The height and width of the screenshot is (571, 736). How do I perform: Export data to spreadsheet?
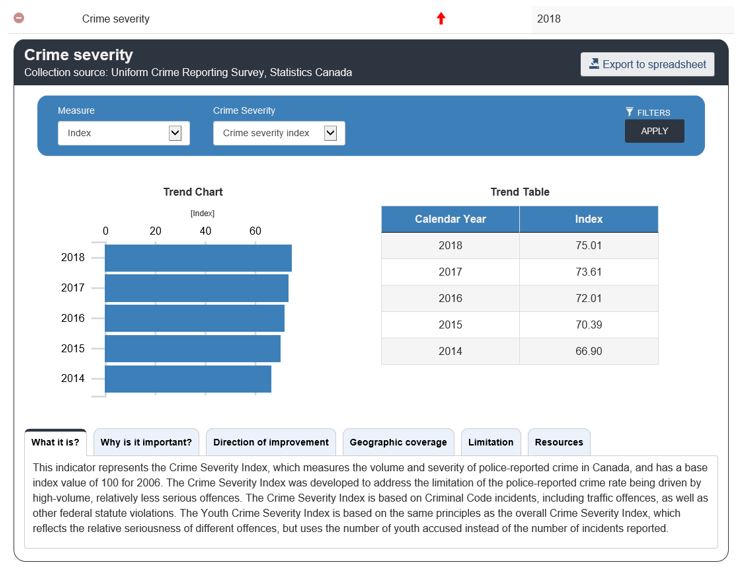tap(647, 64)
